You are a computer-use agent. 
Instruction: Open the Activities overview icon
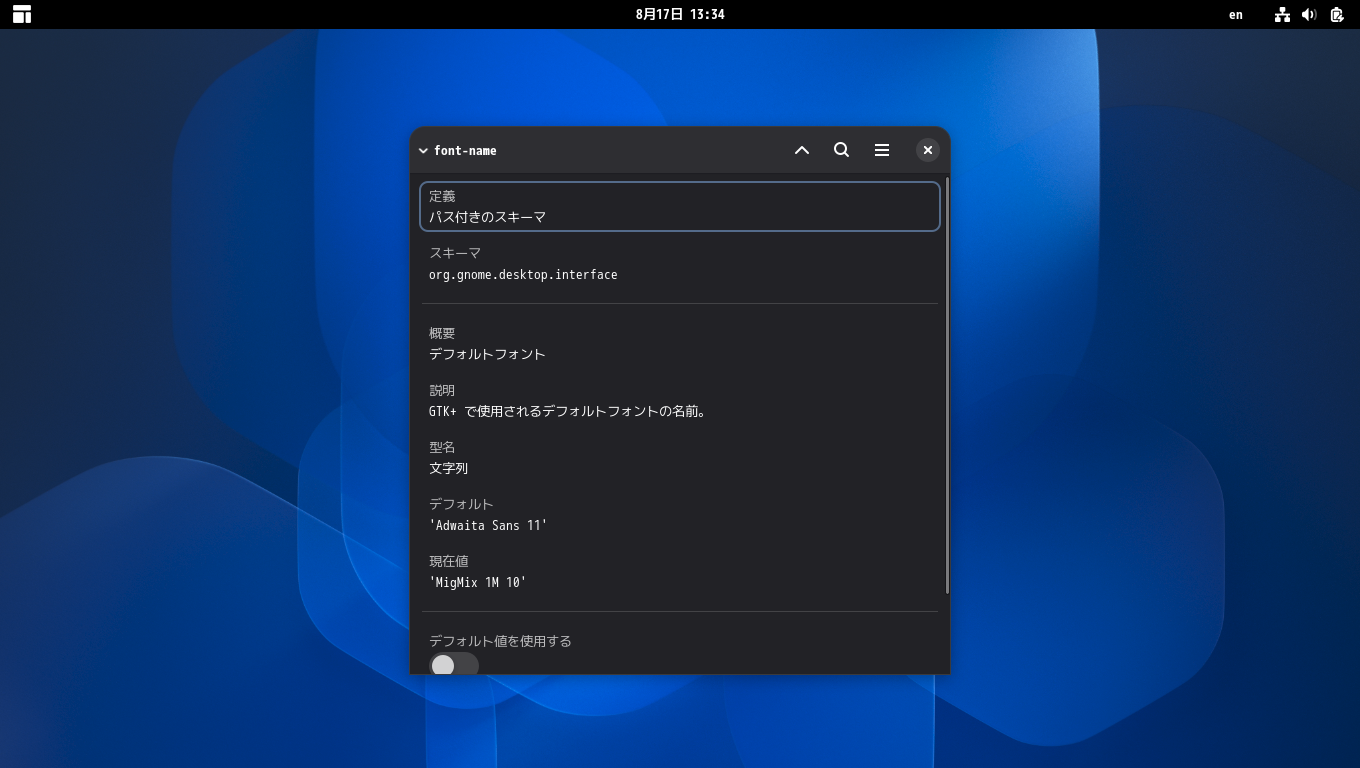[22, 14]
